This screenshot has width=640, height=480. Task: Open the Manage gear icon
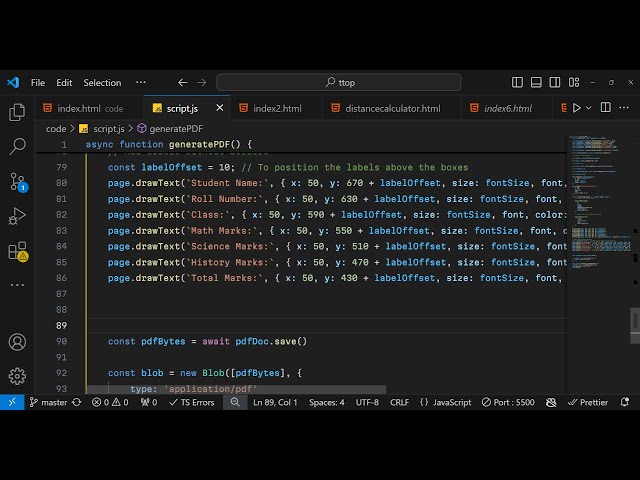click(x=17, y=376)
